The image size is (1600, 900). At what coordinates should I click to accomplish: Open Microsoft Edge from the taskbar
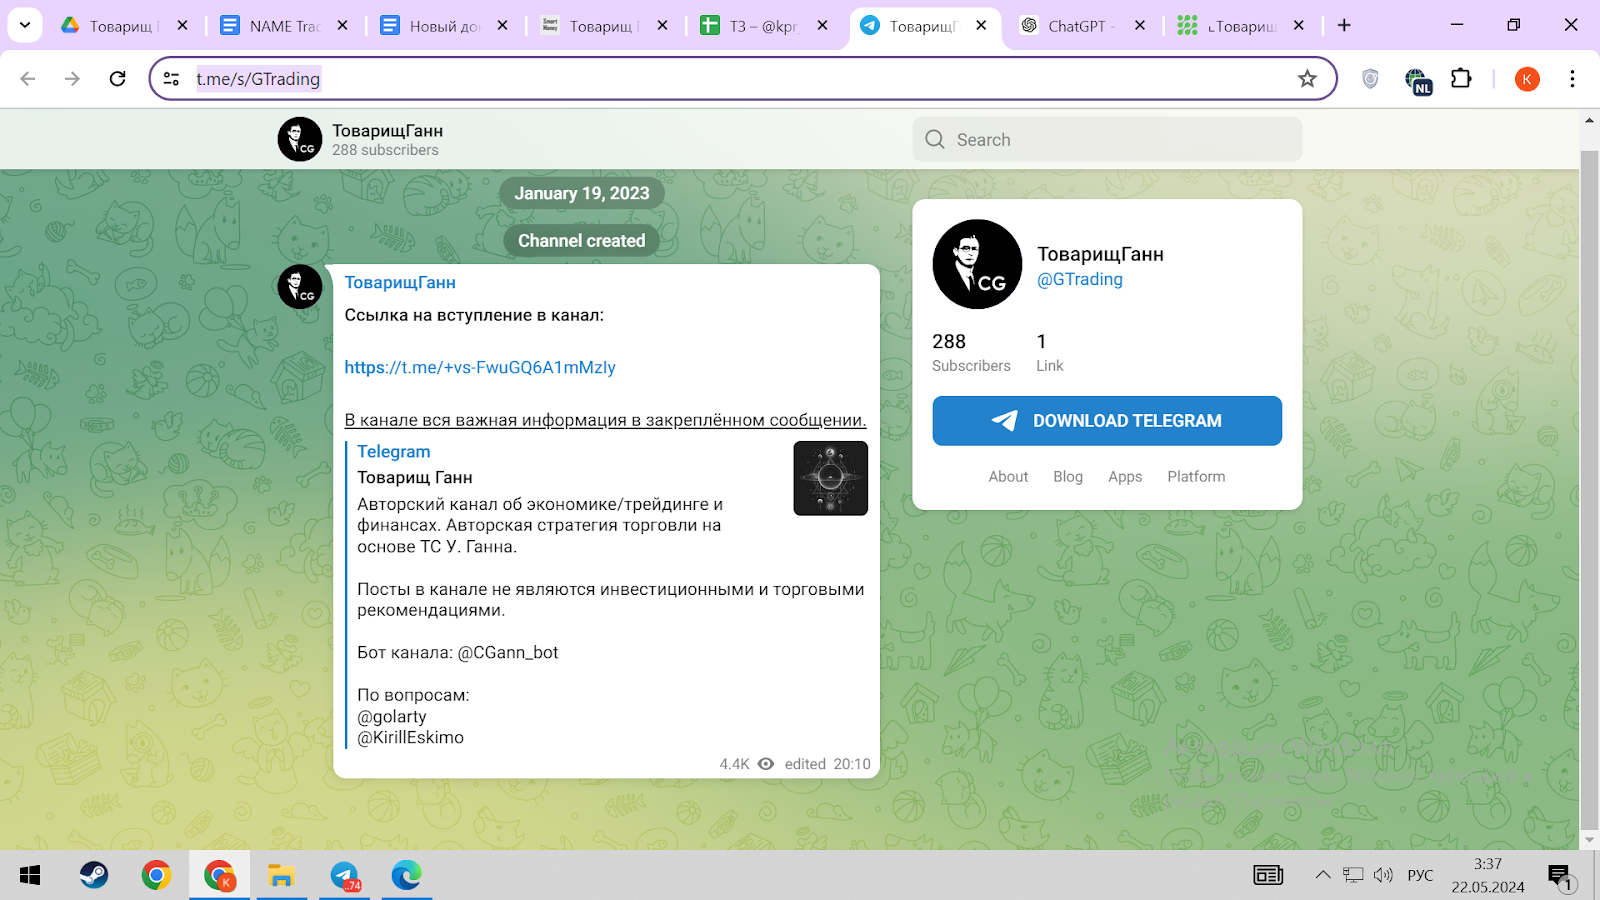point(406,876)
